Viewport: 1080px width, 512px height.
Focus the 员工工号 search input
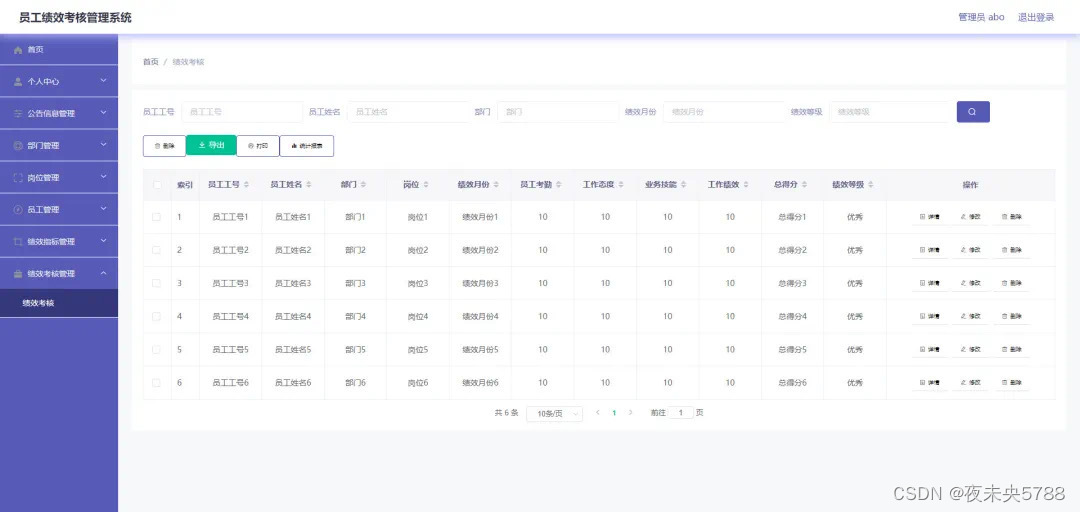(x=242, y=112)
